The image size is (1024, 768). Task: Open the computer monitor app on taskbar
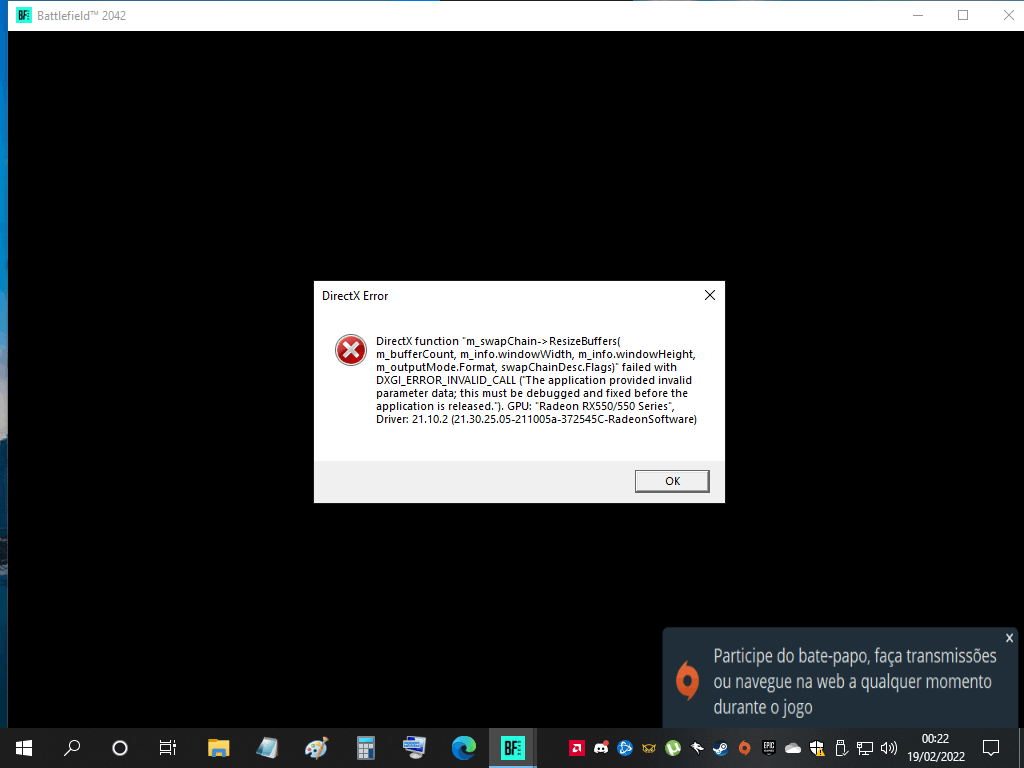pyautogui.click(x=415, y=748)
